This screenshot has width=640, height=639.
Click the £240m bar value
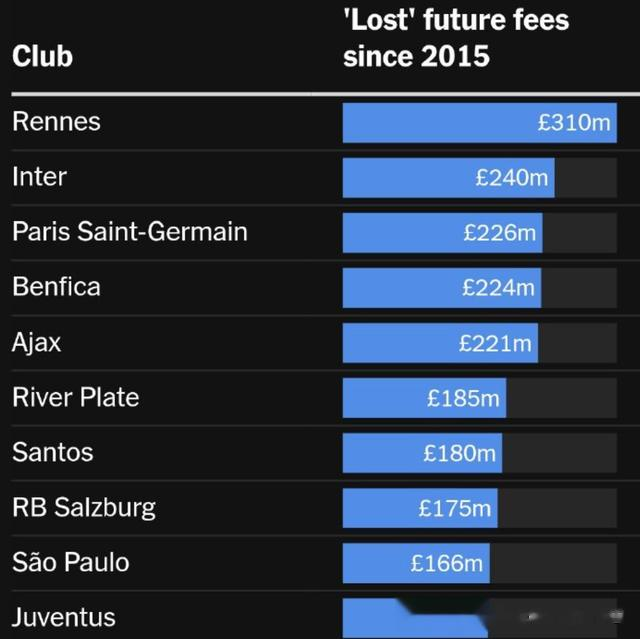coord(512,178)
